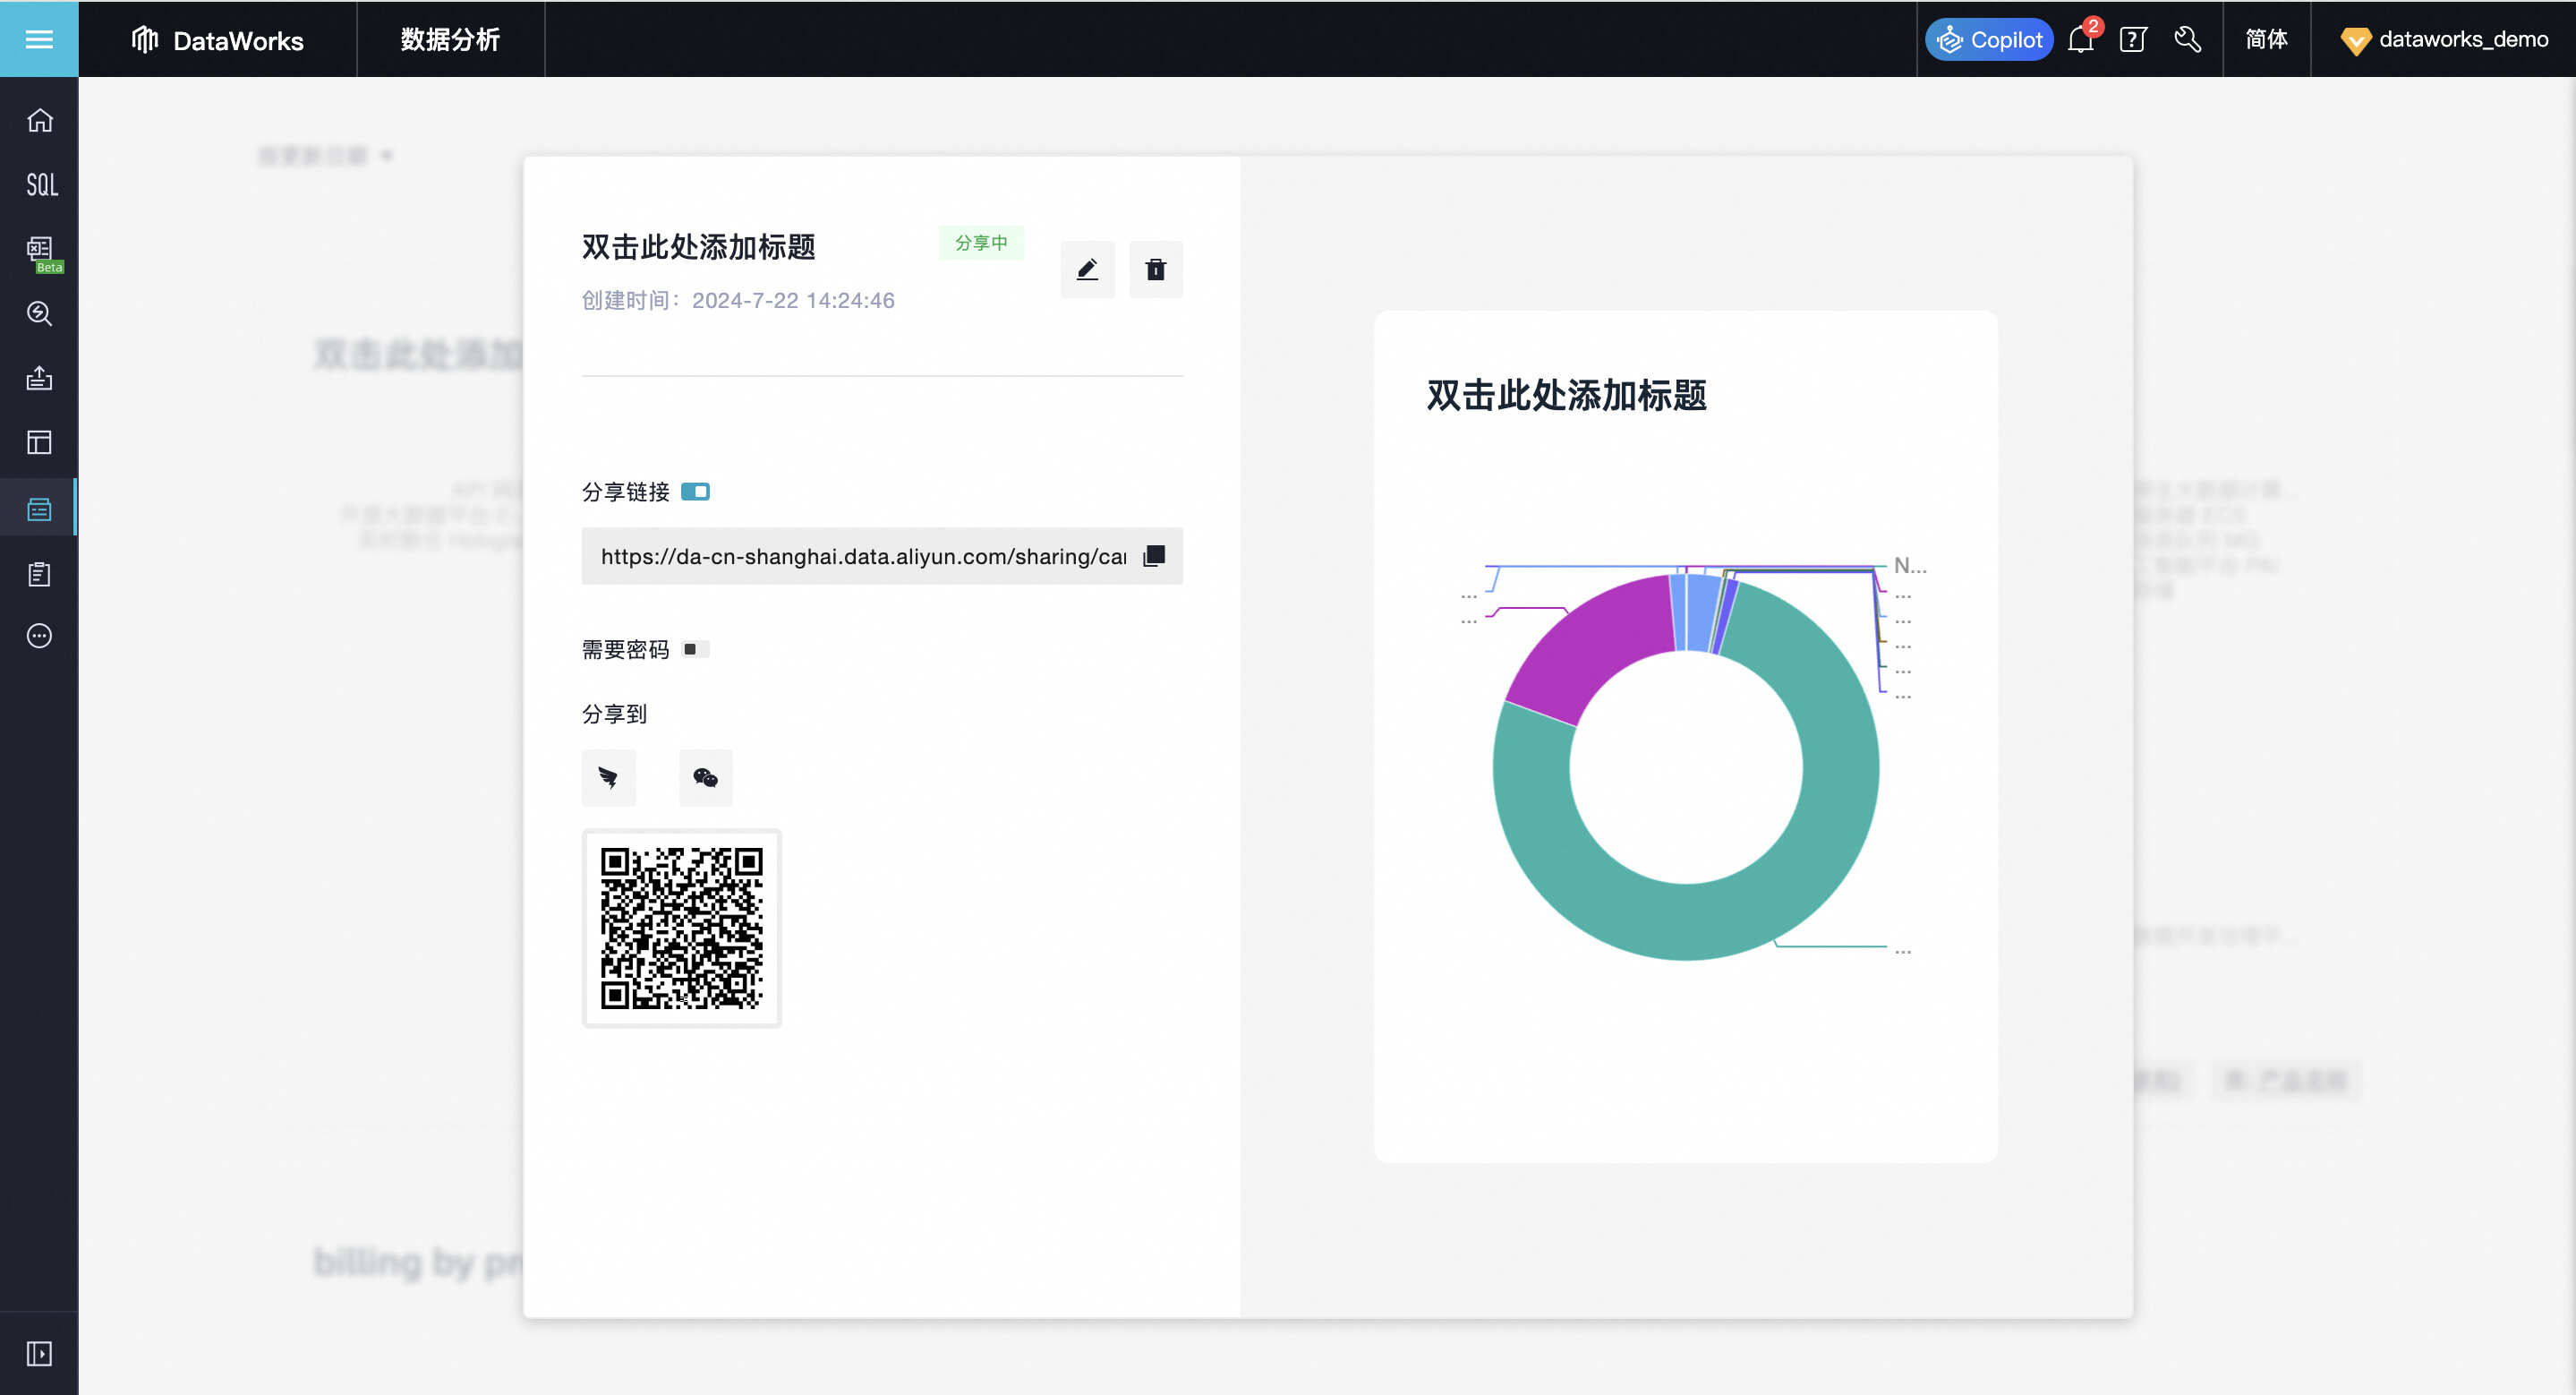
Task: Click the home icon in sidebar
Action: click(40, 120)
